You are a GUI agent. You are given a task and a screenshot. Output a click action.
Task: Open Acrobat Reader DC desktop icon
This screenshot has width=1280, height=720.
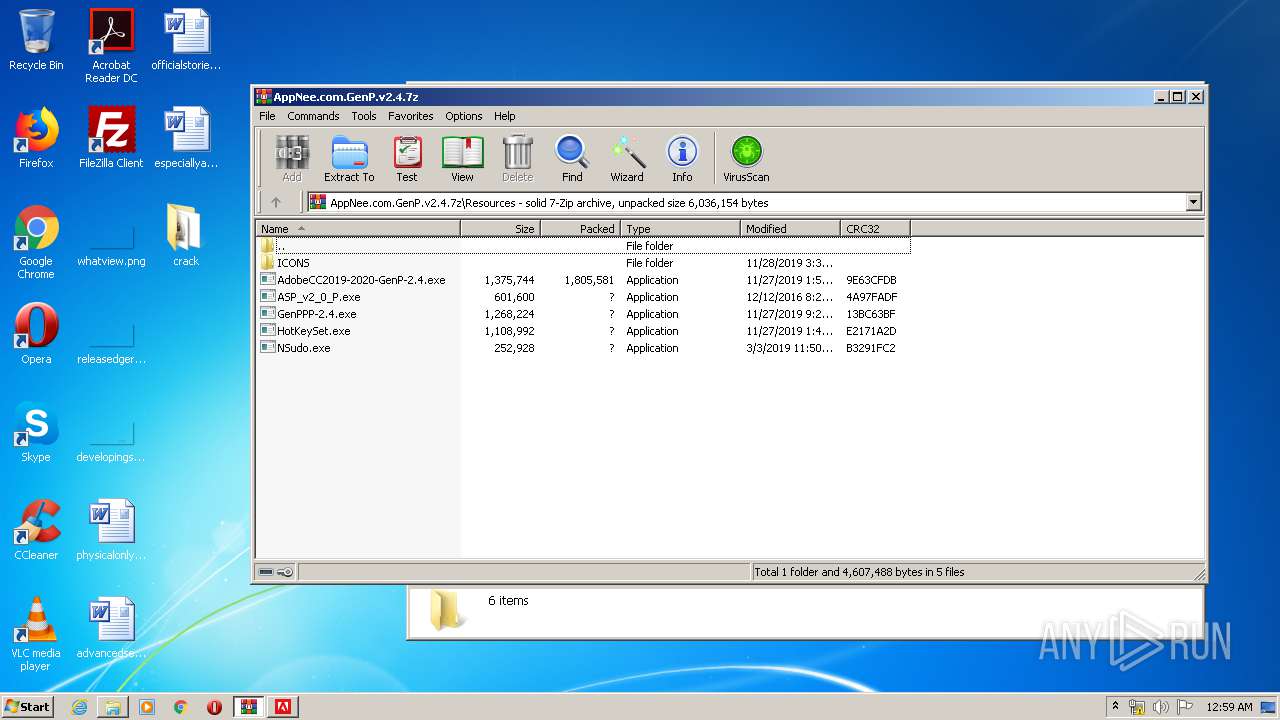click(111, 46)
